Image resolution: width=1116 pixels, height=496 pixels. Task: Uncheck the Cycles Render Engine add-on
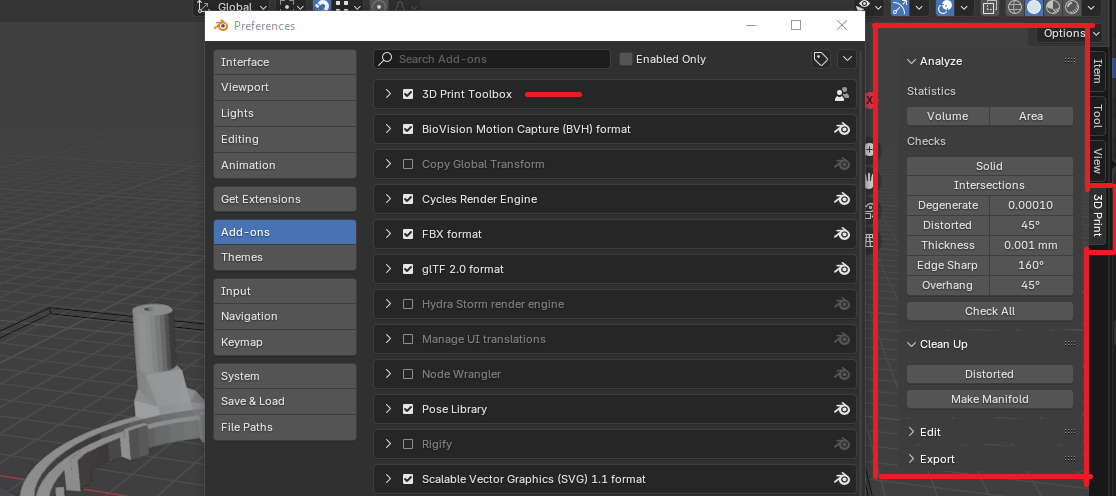[x=408, y=199]
